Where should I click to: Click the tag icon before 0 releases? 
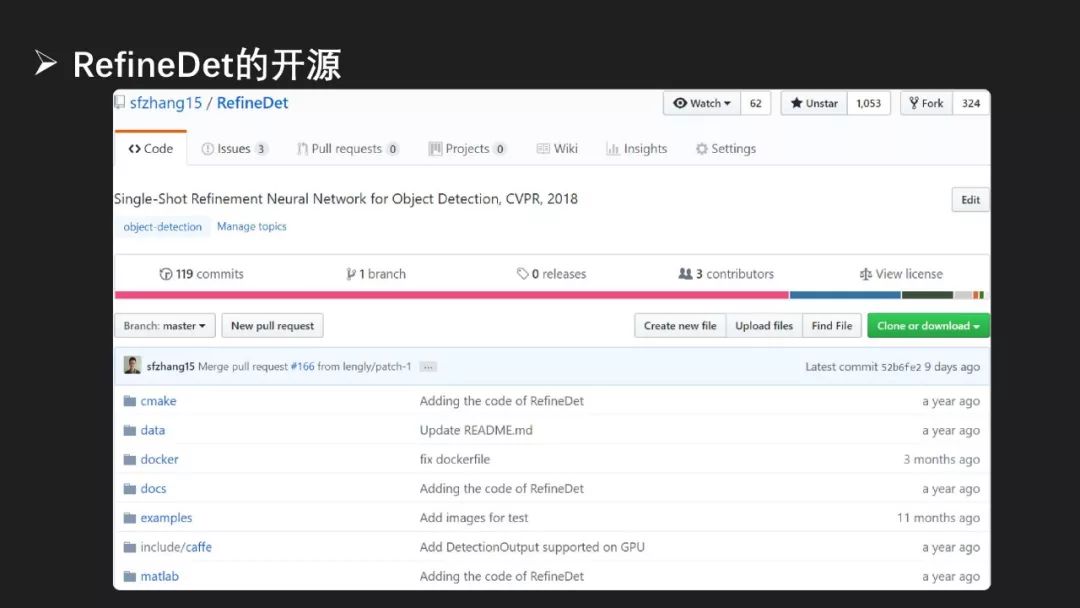pos(523,274)
